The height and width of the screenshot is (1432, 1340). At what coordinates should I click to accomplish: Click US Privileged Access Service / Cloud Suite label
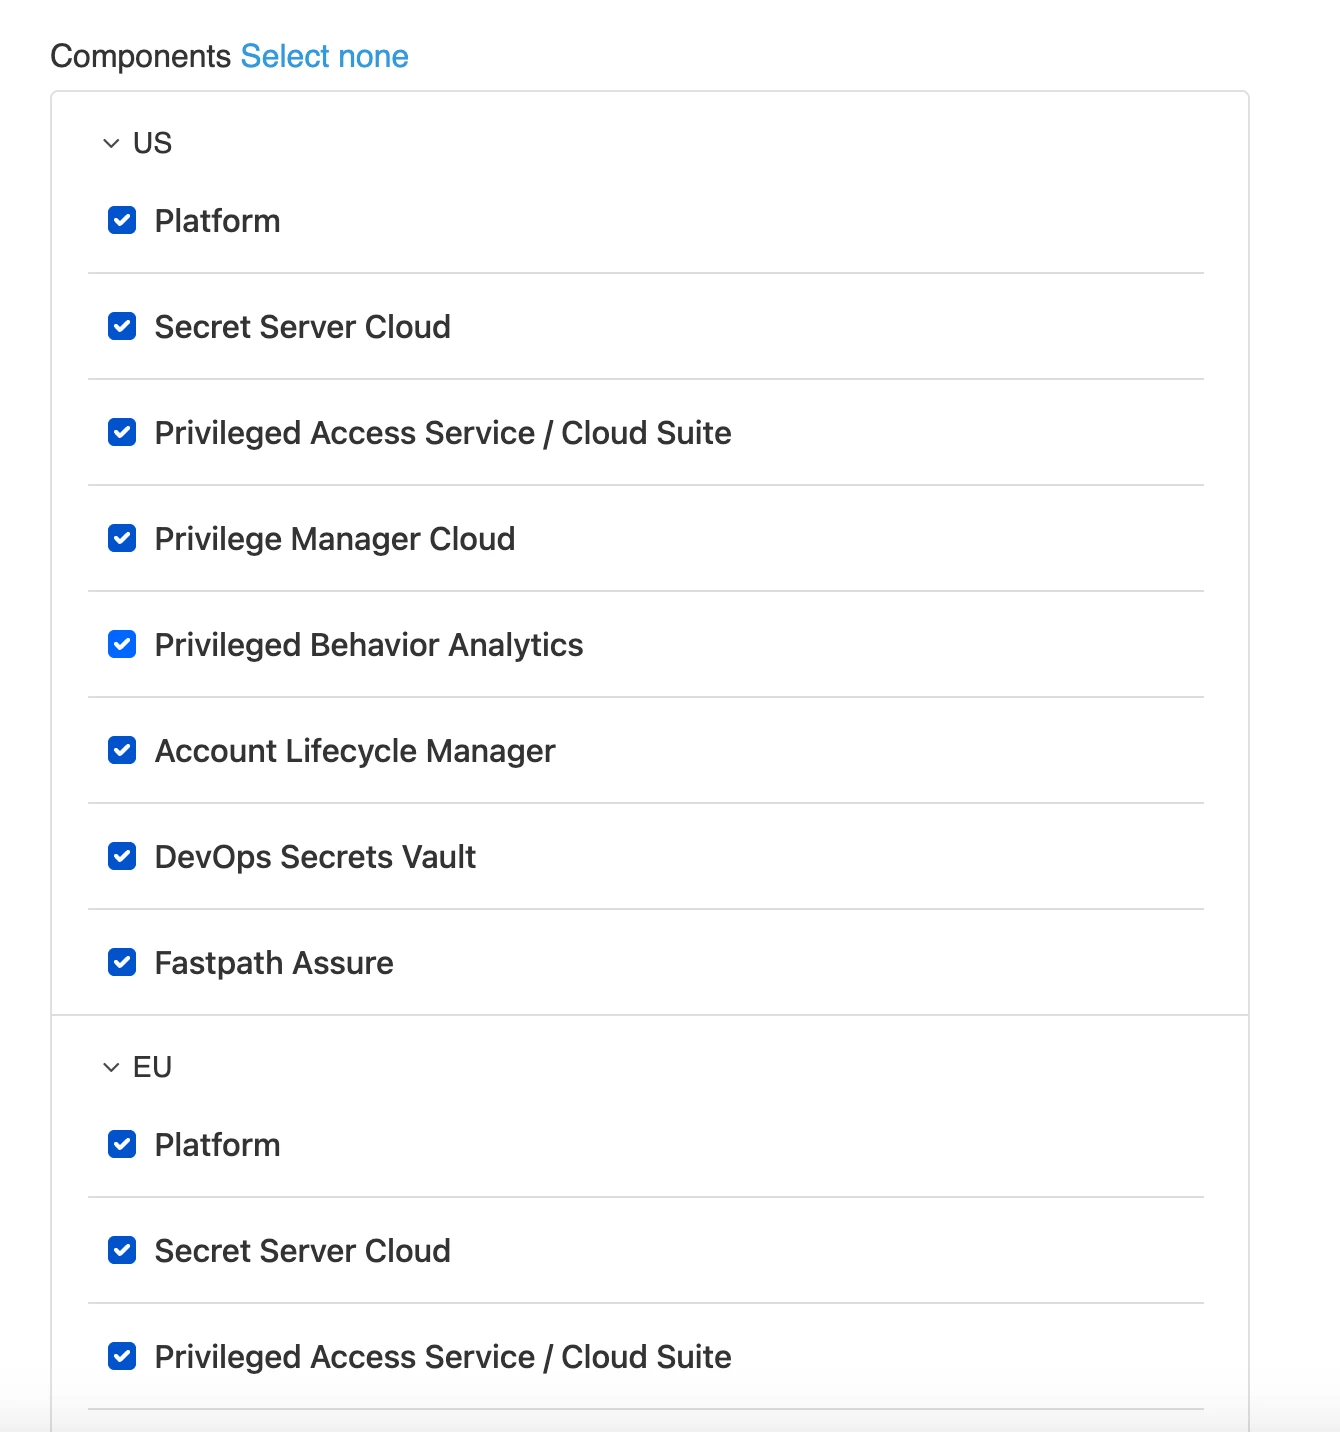click(x=443, y=433)
